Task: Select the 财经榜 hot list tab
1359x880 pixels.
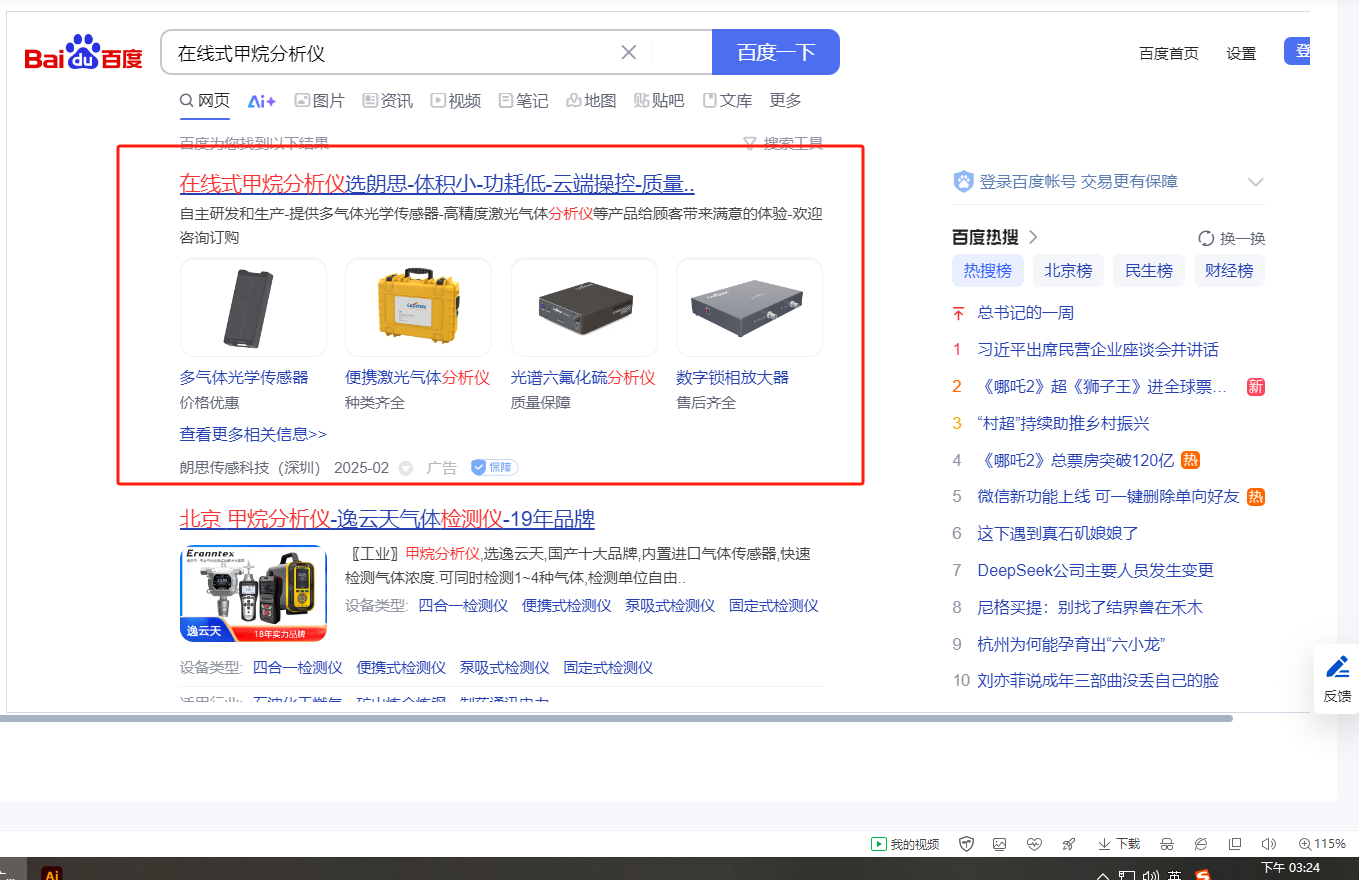Action: (1230, 271)
